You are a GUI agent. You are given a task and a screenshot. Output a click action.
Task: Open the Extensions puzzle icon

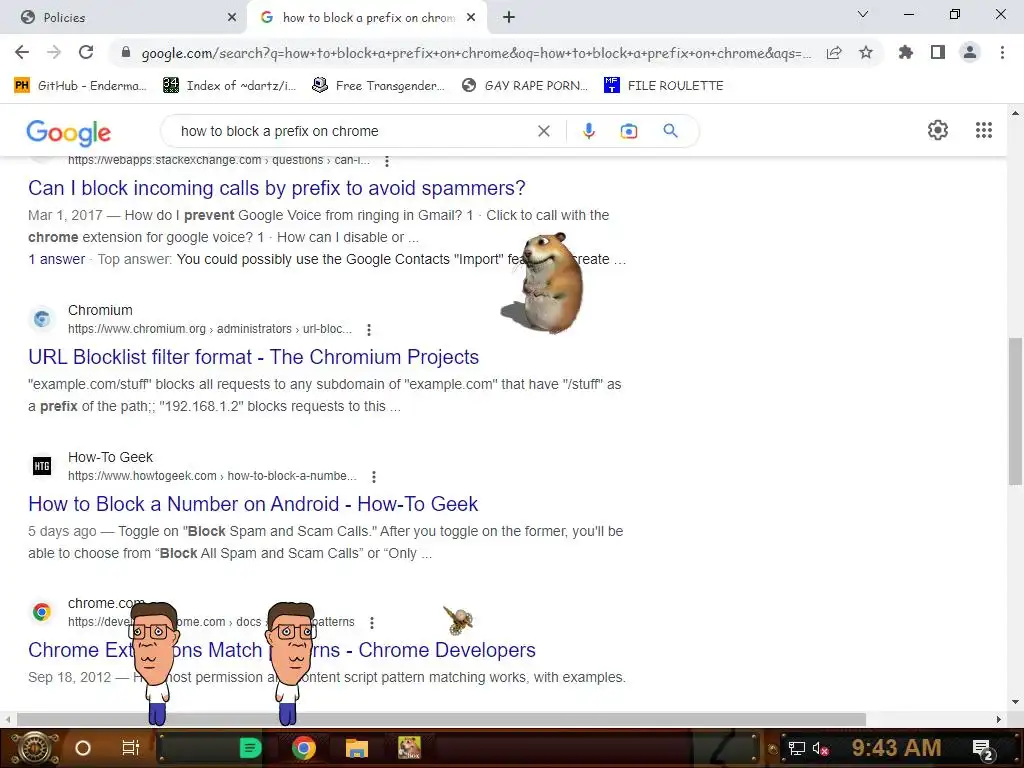click(x=906, y=52)
